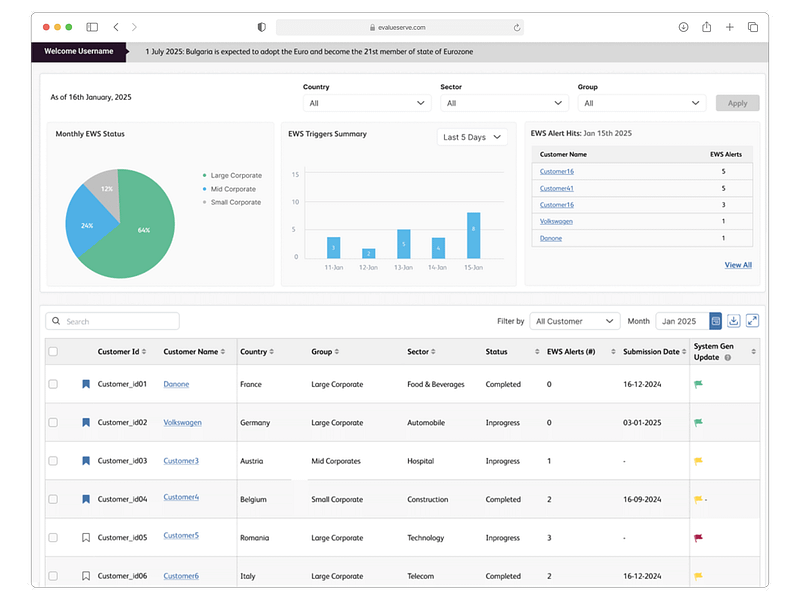The height and width of the screenshot is (600, 800).
Task: Click the download icon above the table
Action: [x=734, y=321]
